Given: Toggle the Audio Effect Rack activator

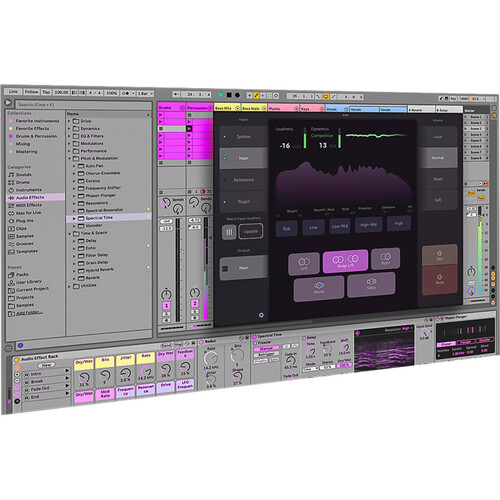Looking at the screenshot, I should [16, 360].
